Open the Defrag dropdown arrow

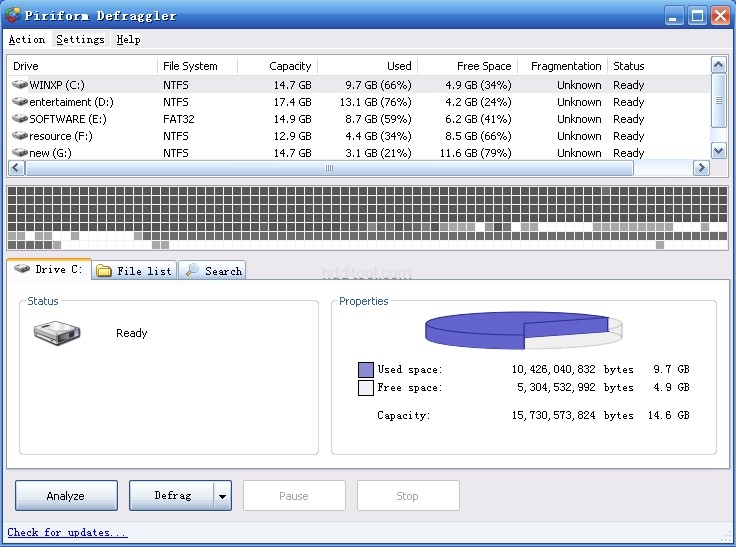click(222, 495)
